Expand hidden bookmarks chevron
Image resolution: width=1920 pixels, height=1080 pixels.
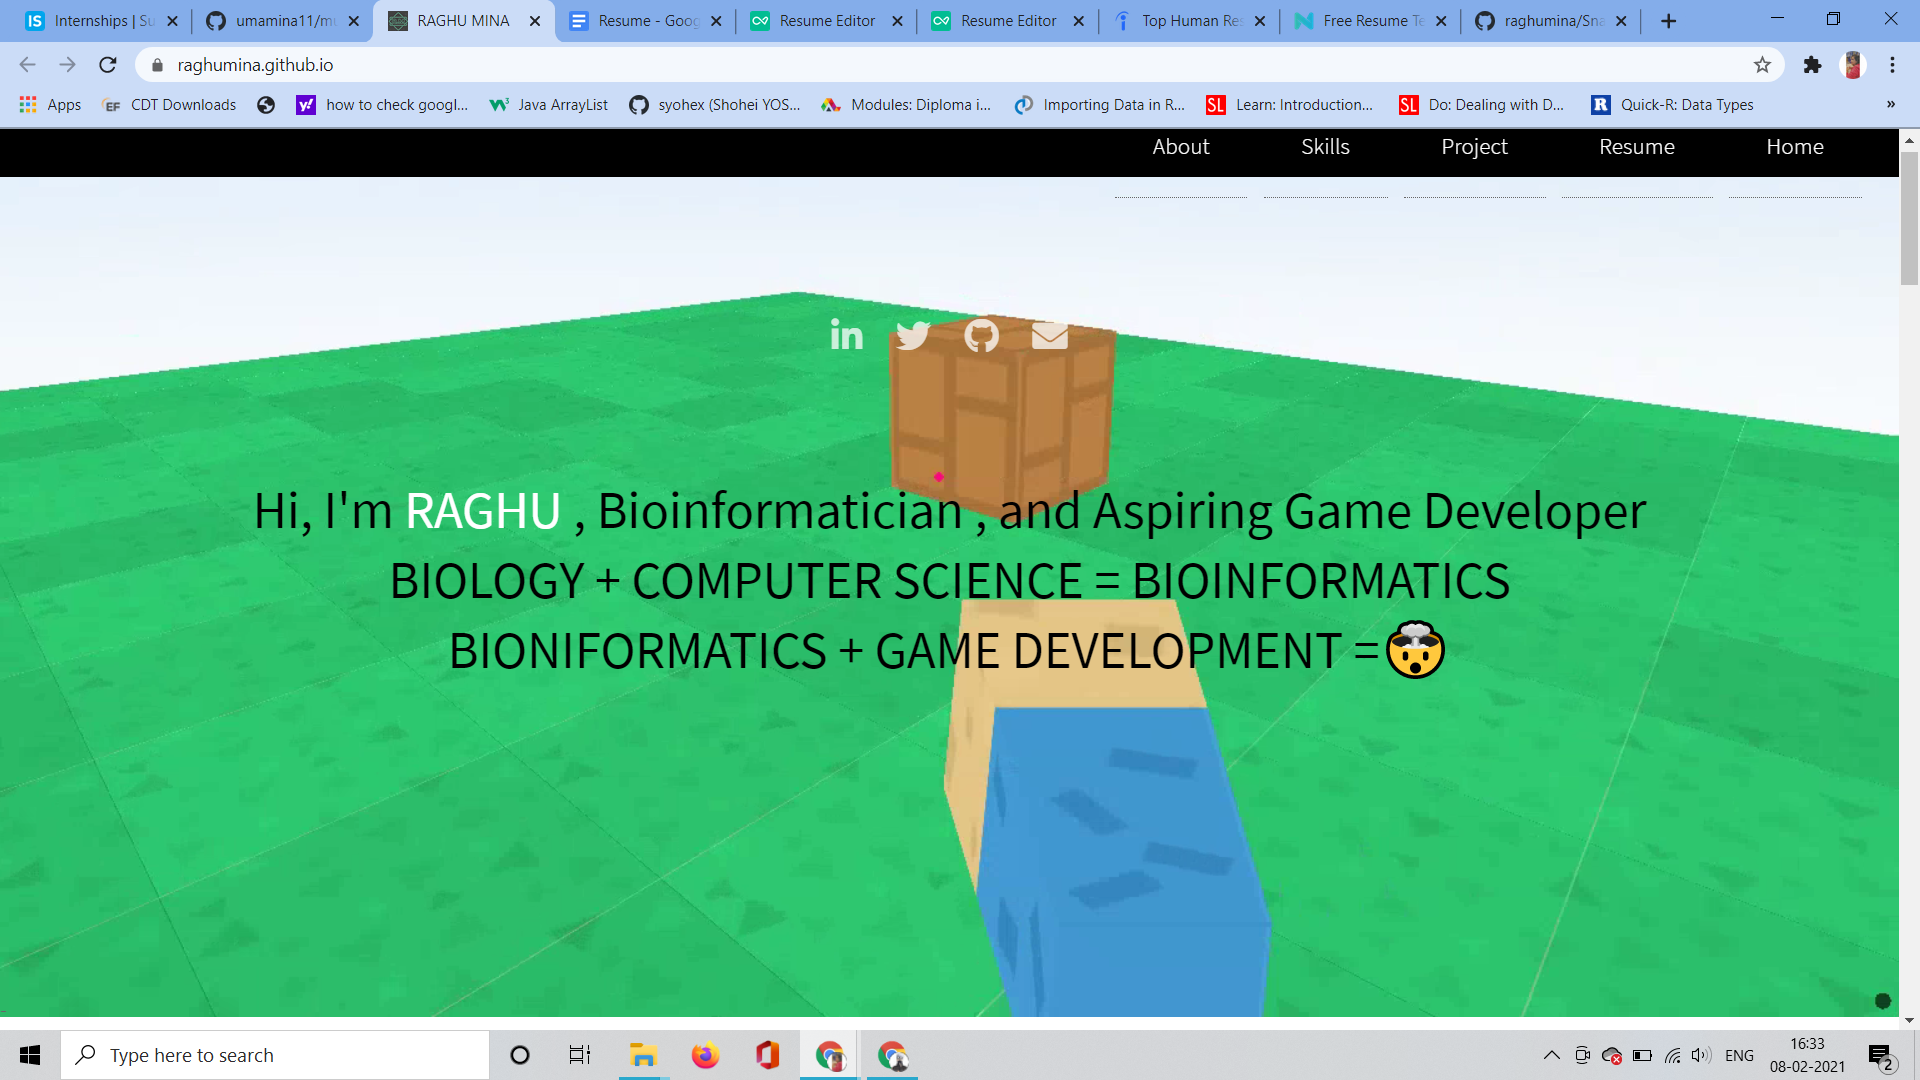[x=1890, y=104]
